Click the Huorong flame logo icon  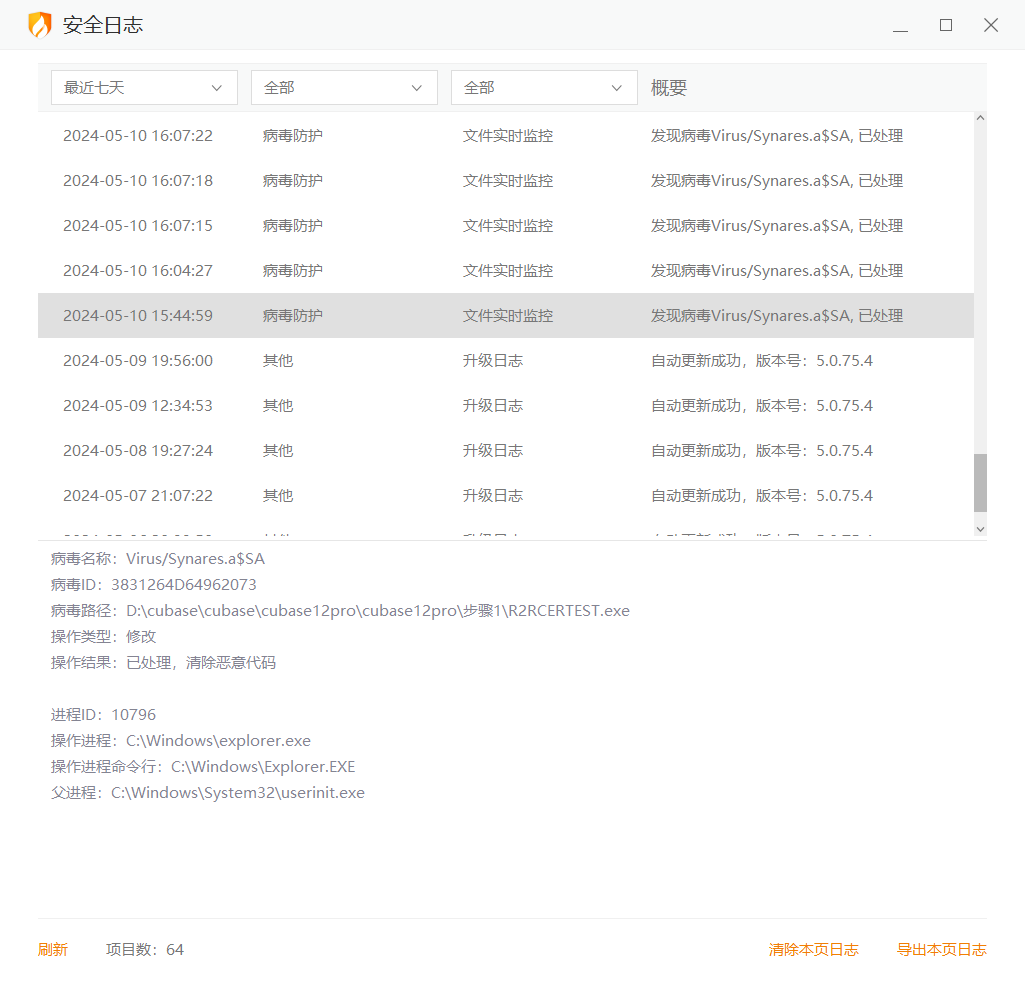pyautogui.click(x=40, y=25)
